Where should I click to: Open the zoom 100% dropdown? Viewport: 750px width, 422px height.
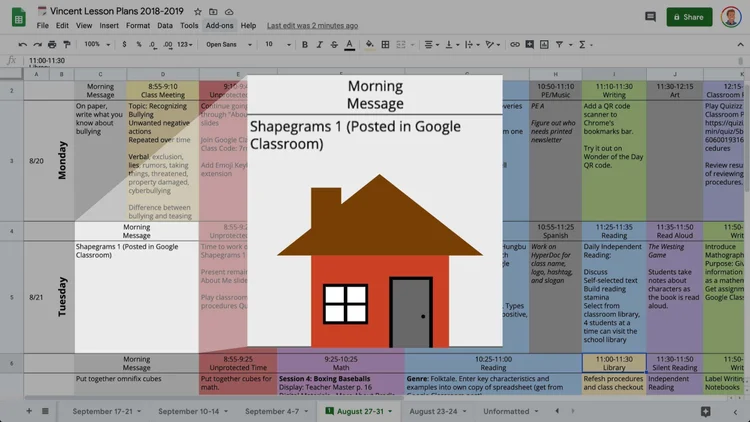[x=97, y=44]
